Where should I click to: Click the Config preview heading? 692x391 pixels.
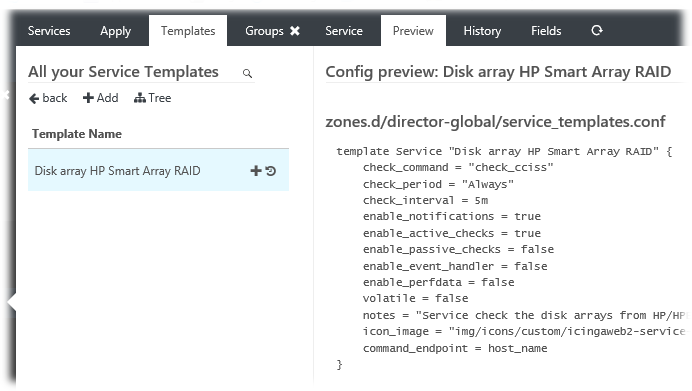(x=498, y=72)
